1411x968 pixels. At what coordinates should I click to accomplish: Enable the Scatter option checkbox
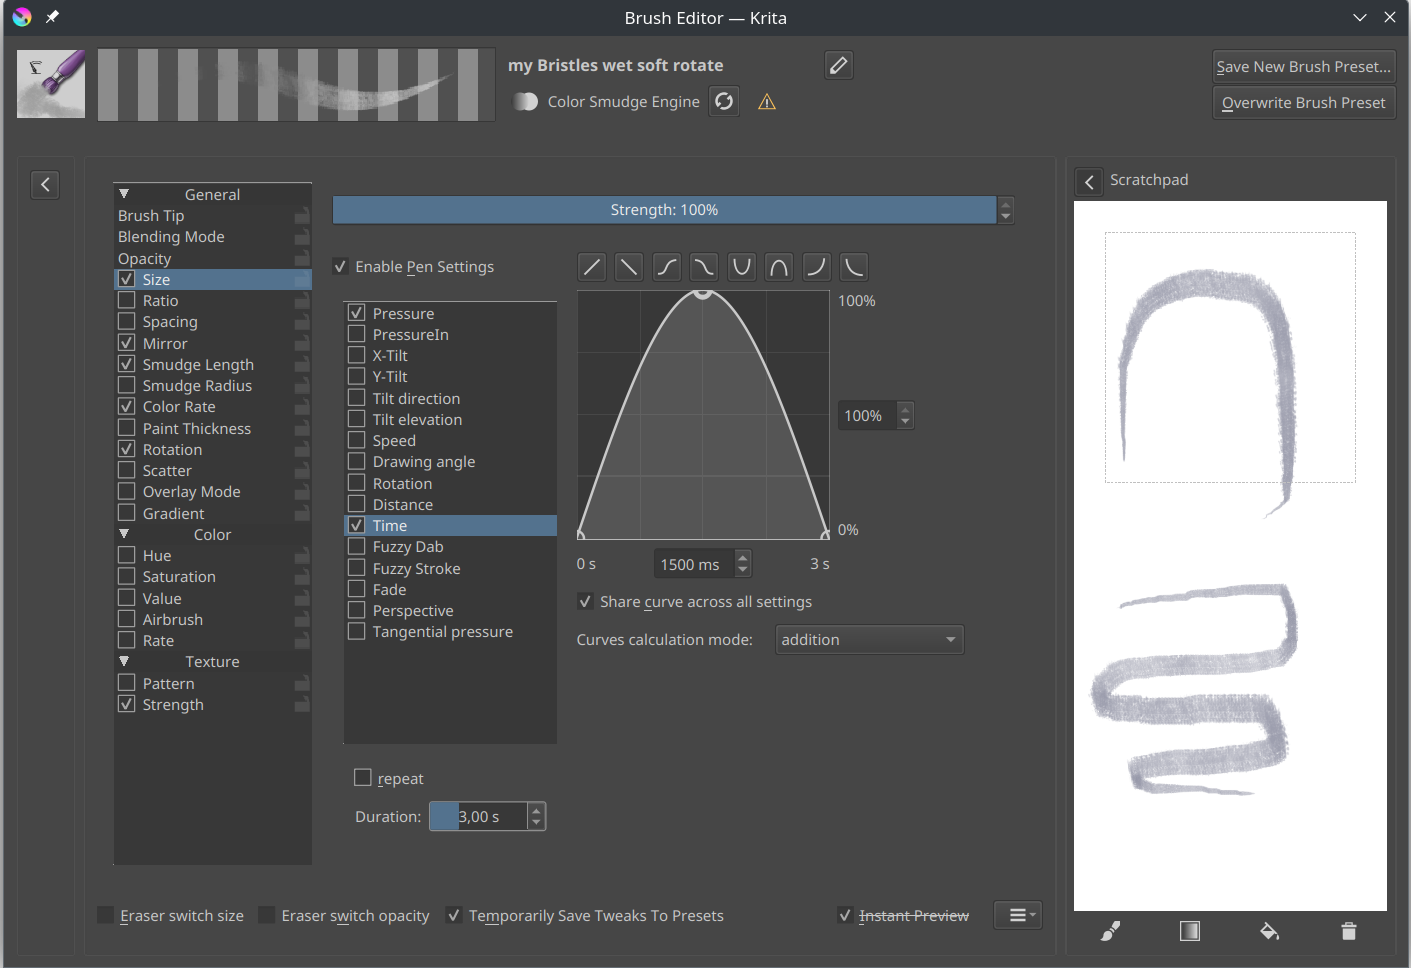coord(127,470)
